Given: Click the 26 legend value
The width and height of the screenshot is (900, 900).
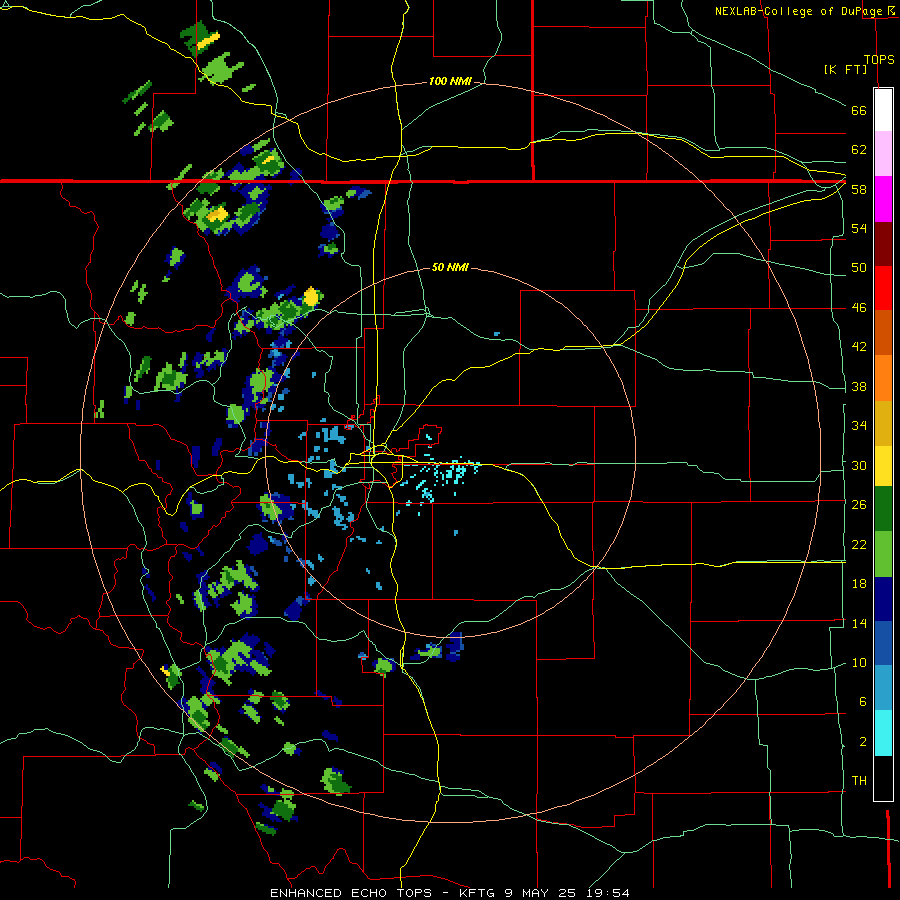Looking at the screenshot, I should point(859,505).
